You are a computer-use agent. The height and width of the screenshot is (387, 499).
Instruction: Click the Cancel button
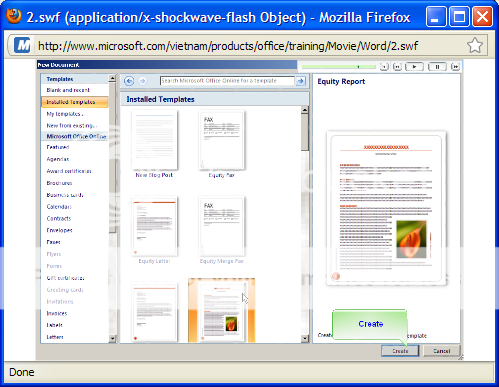pyautogui.click(x=442, y=351)
